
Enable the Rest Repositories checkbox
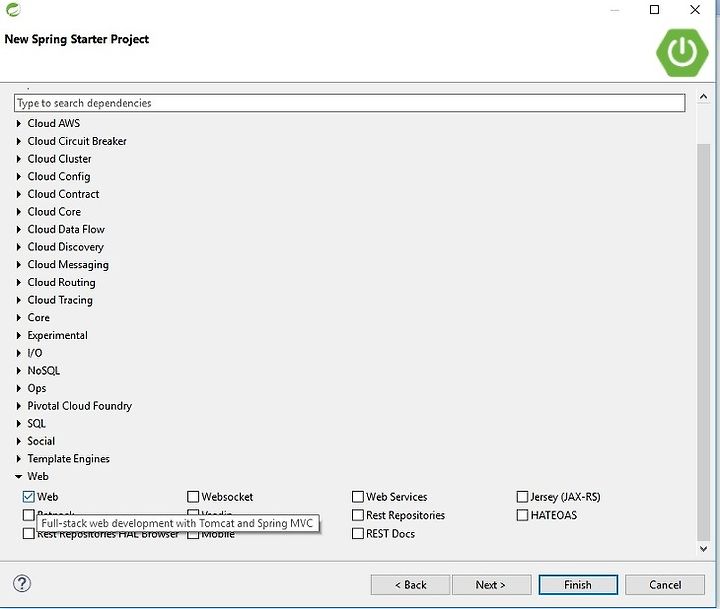[x=358, y=515]
